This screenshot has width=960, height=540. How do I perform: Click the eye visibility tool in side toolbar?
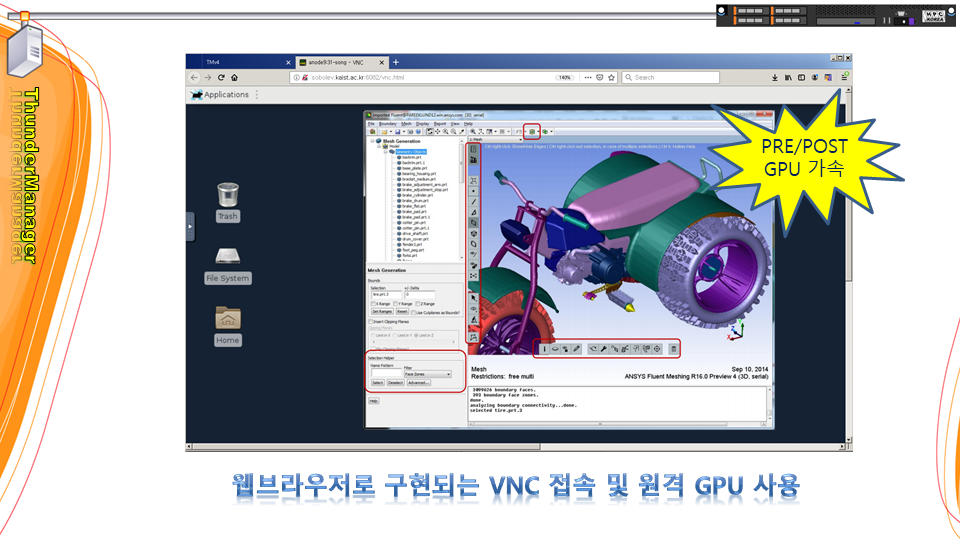(x=473, y=309)
